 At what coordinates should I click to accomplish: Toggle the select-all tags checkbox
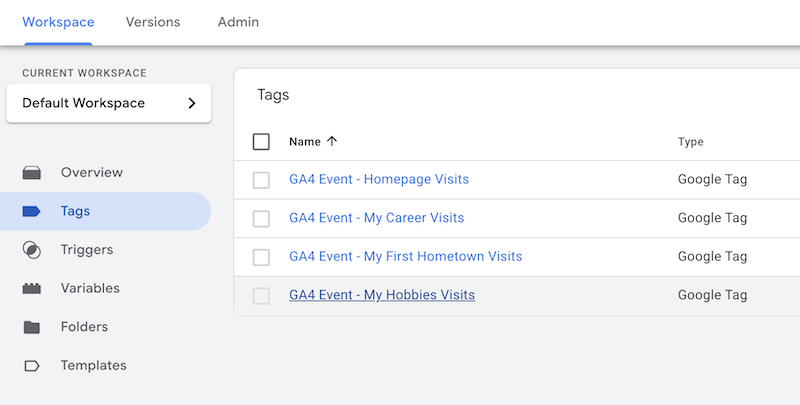click(261, 142)
